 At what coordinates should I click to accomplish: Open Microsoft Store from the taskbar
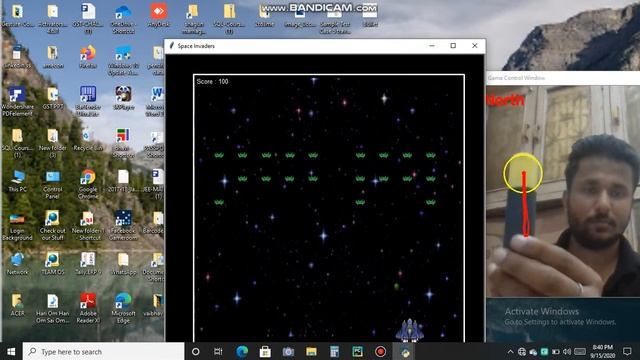coord(265,351)
